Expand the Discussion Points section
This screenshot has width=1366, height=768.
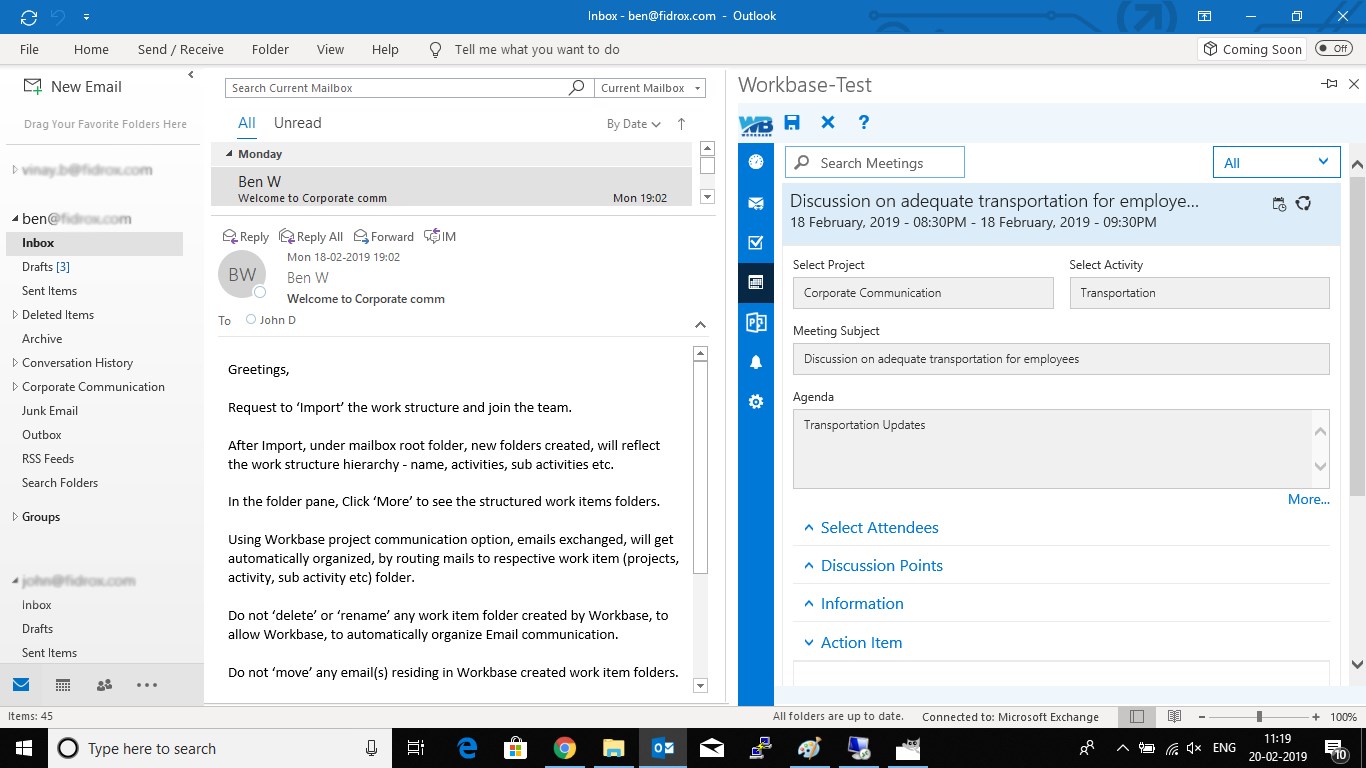pos(873,565)
